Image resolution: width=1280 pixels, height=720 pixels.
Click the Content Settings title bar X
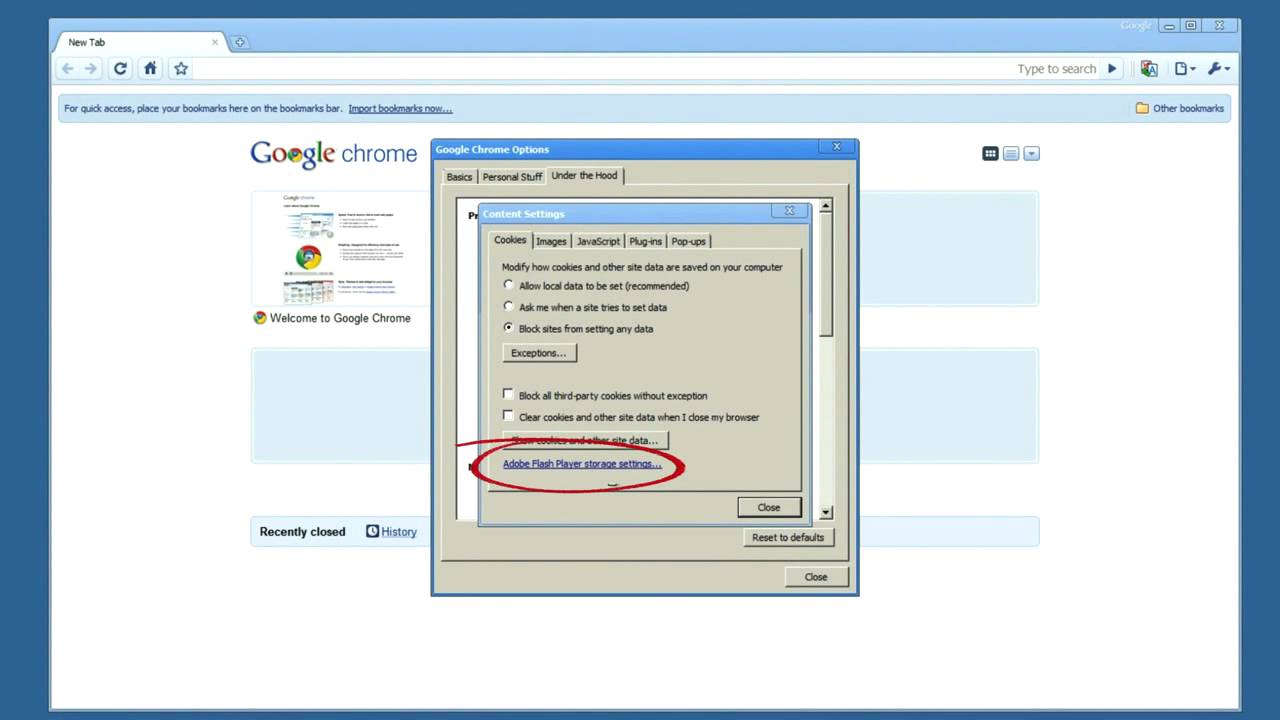click(789, 211)
